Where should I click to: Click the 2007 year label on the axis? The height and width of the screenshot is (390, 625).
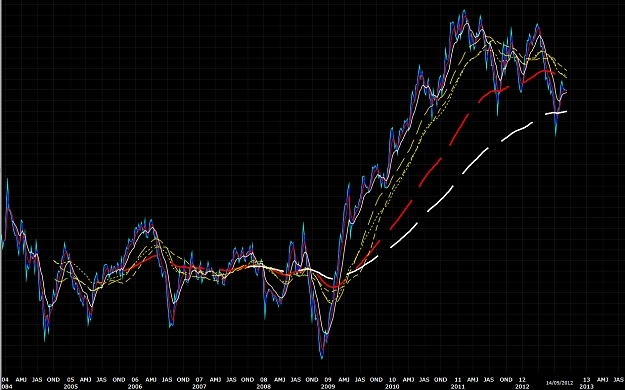pyautogui.click(x=199, y=387)
